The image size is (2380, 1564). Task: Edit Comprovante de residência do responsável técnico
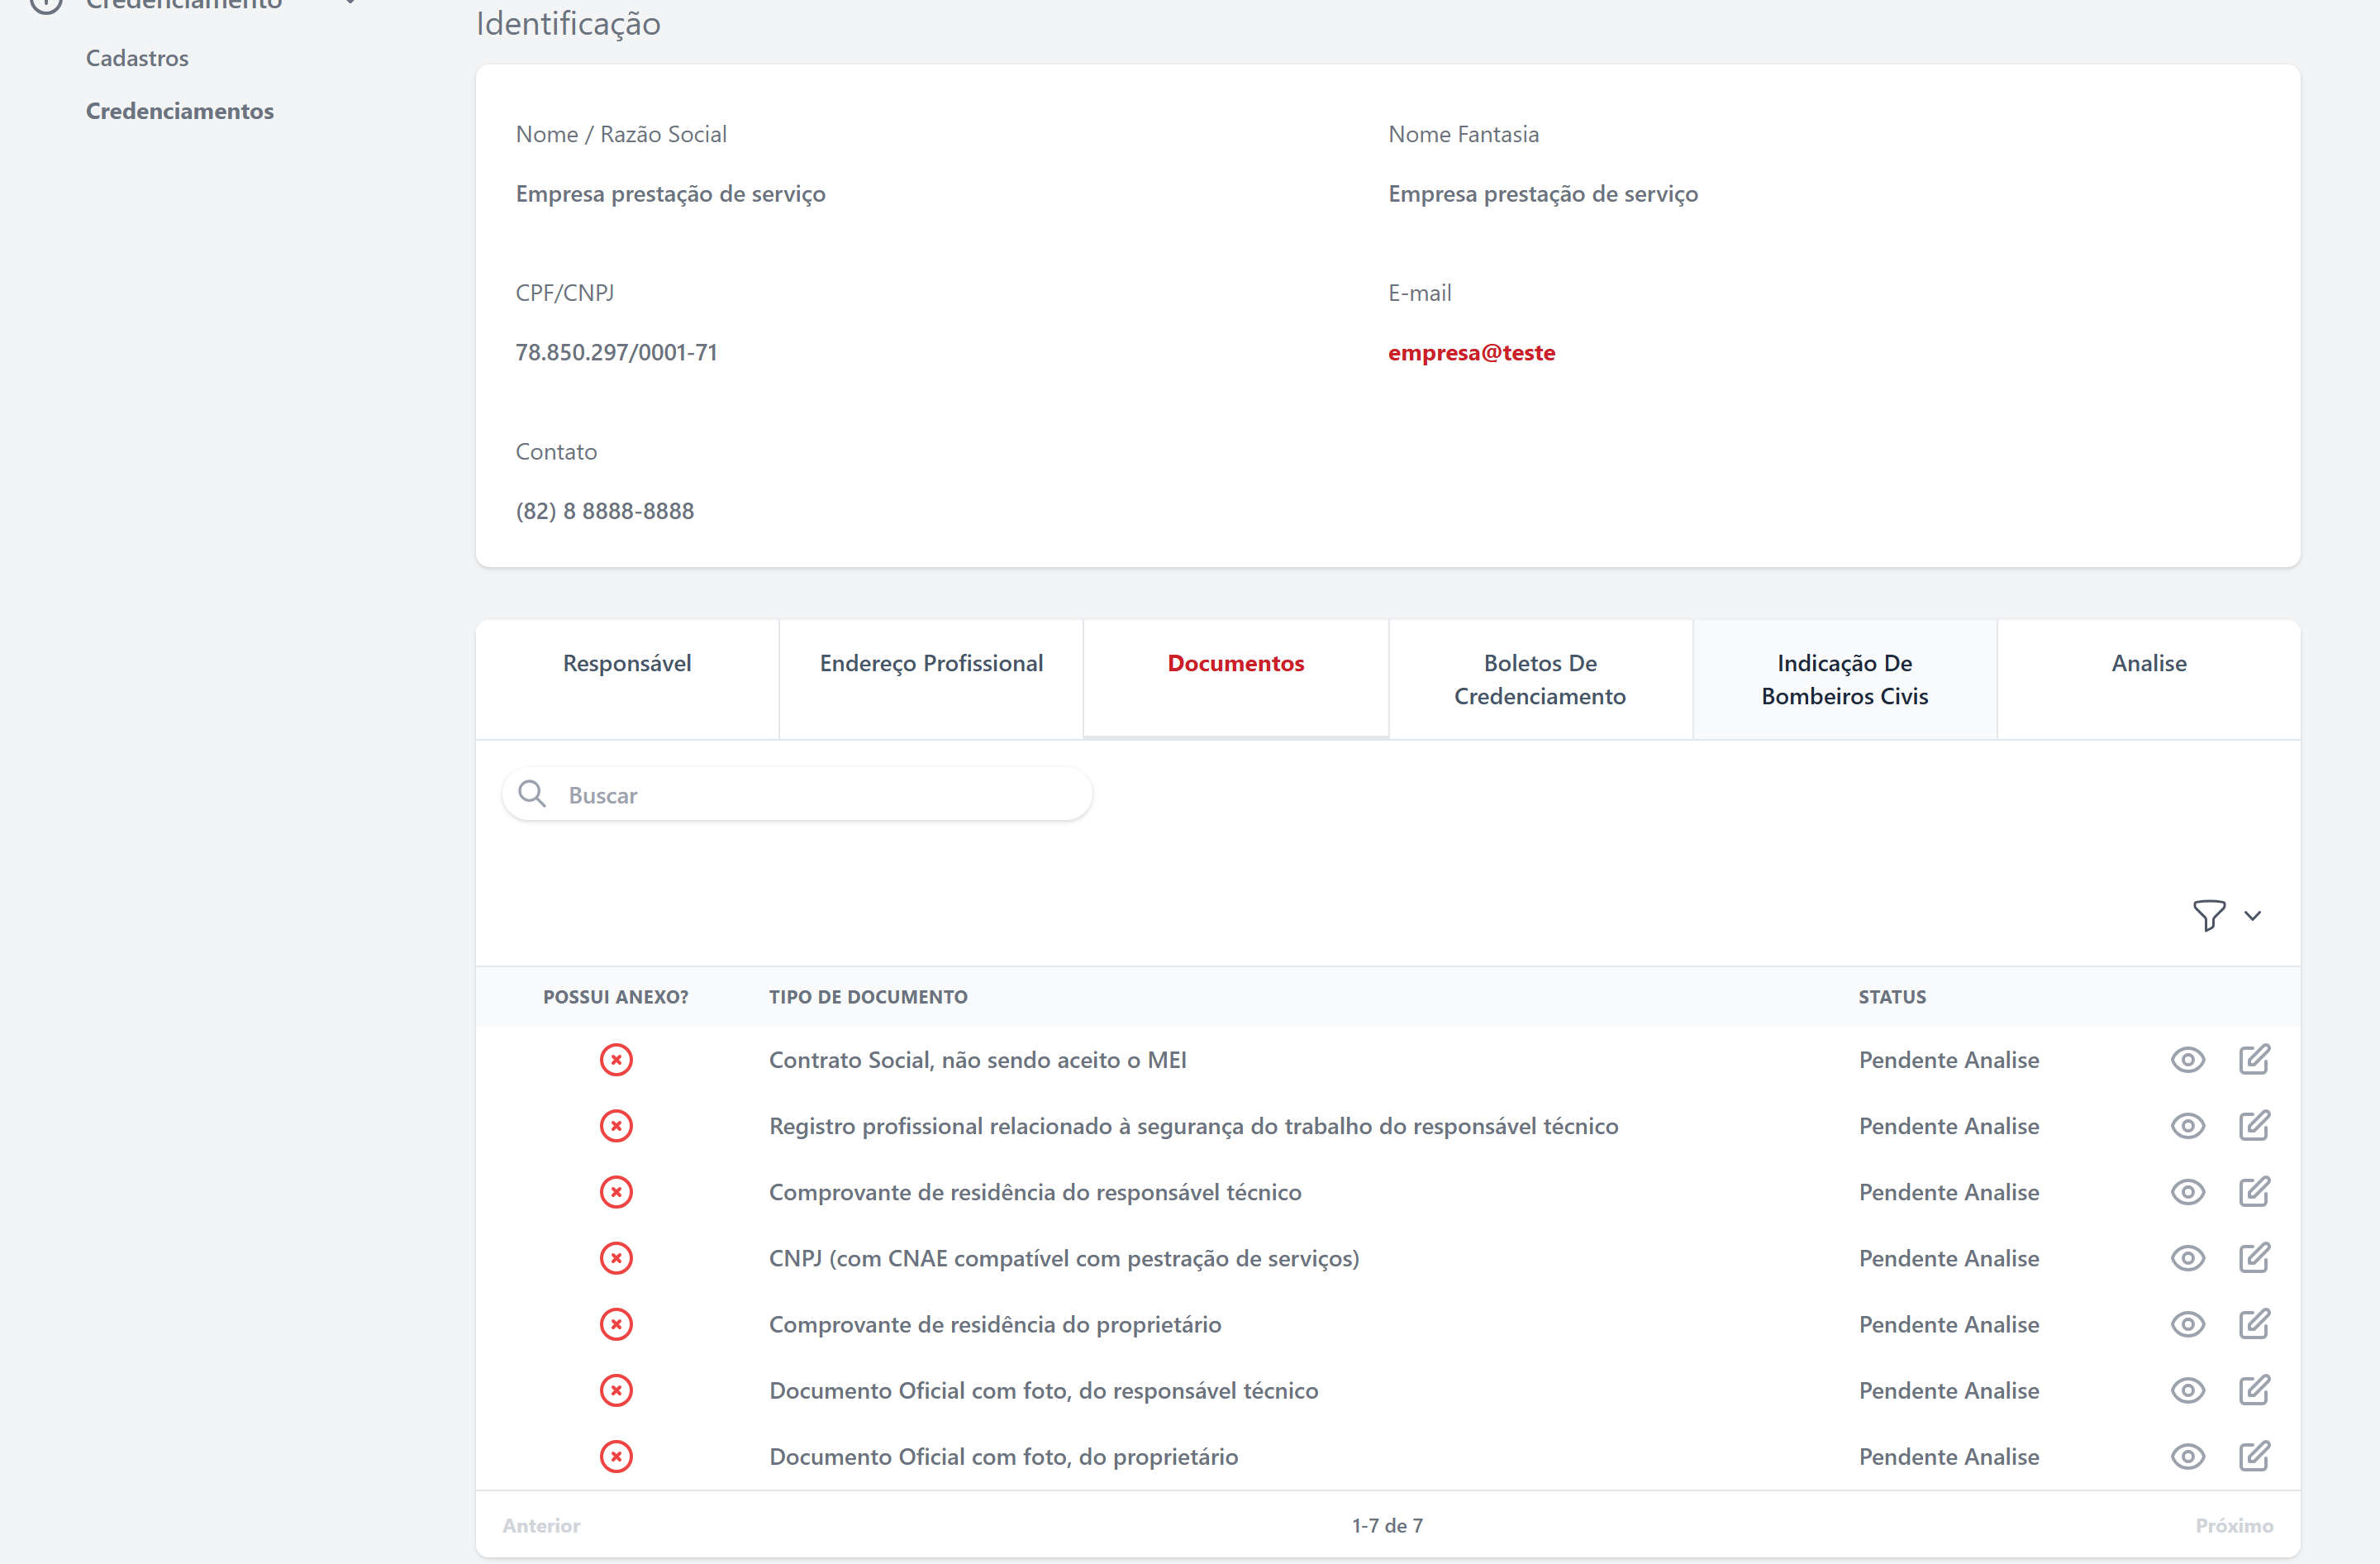point(2254,1191)
